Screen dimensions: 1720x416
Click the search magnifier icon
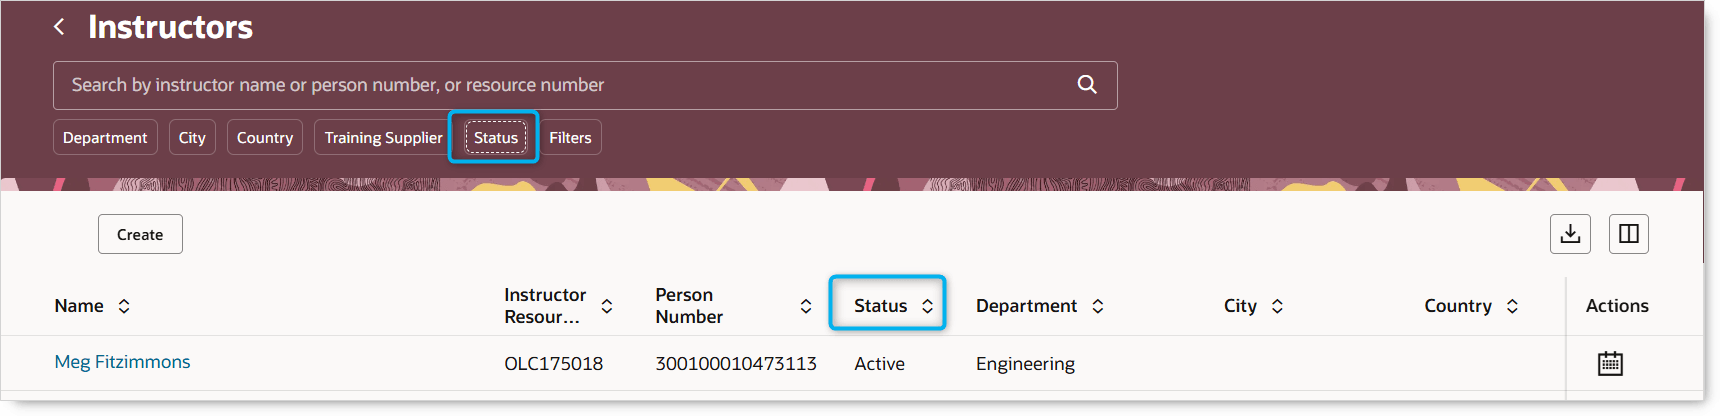point(1087,85)
